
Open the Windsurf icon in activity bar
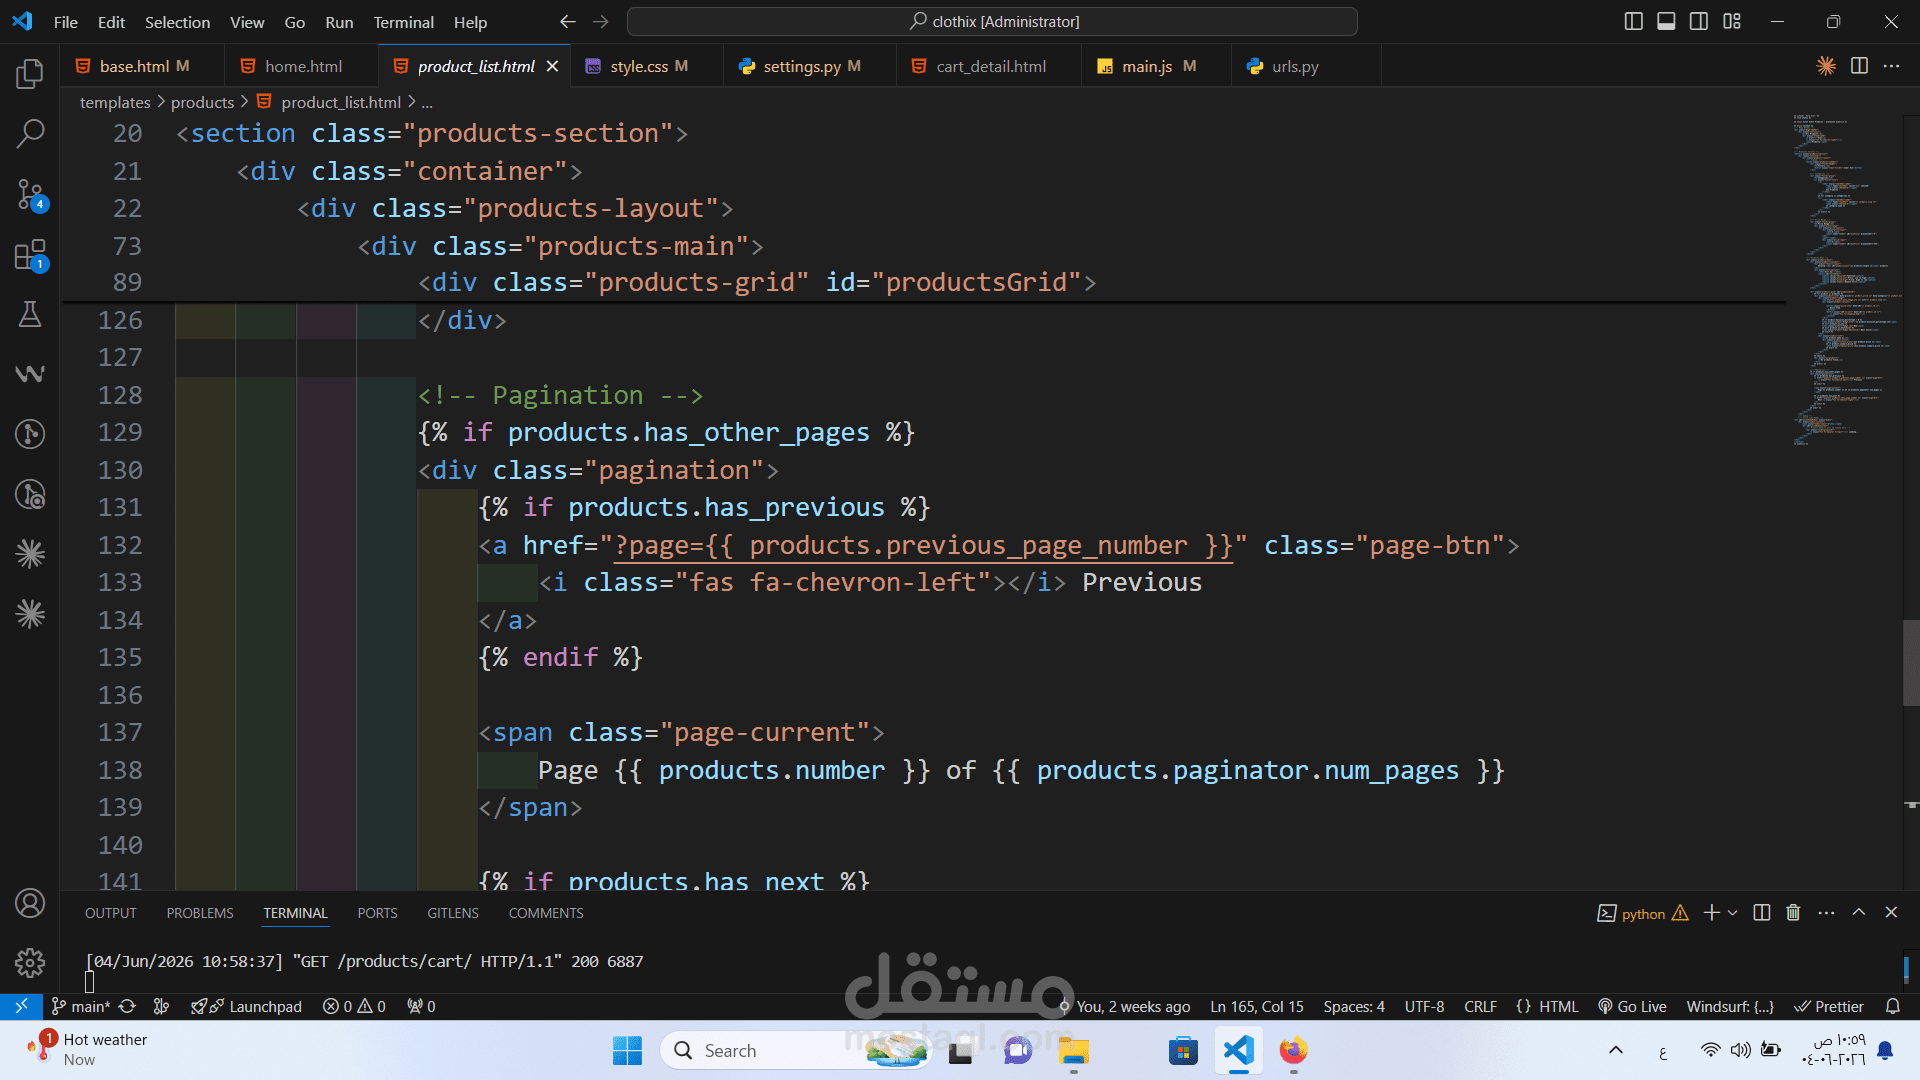tap(30, 374)
